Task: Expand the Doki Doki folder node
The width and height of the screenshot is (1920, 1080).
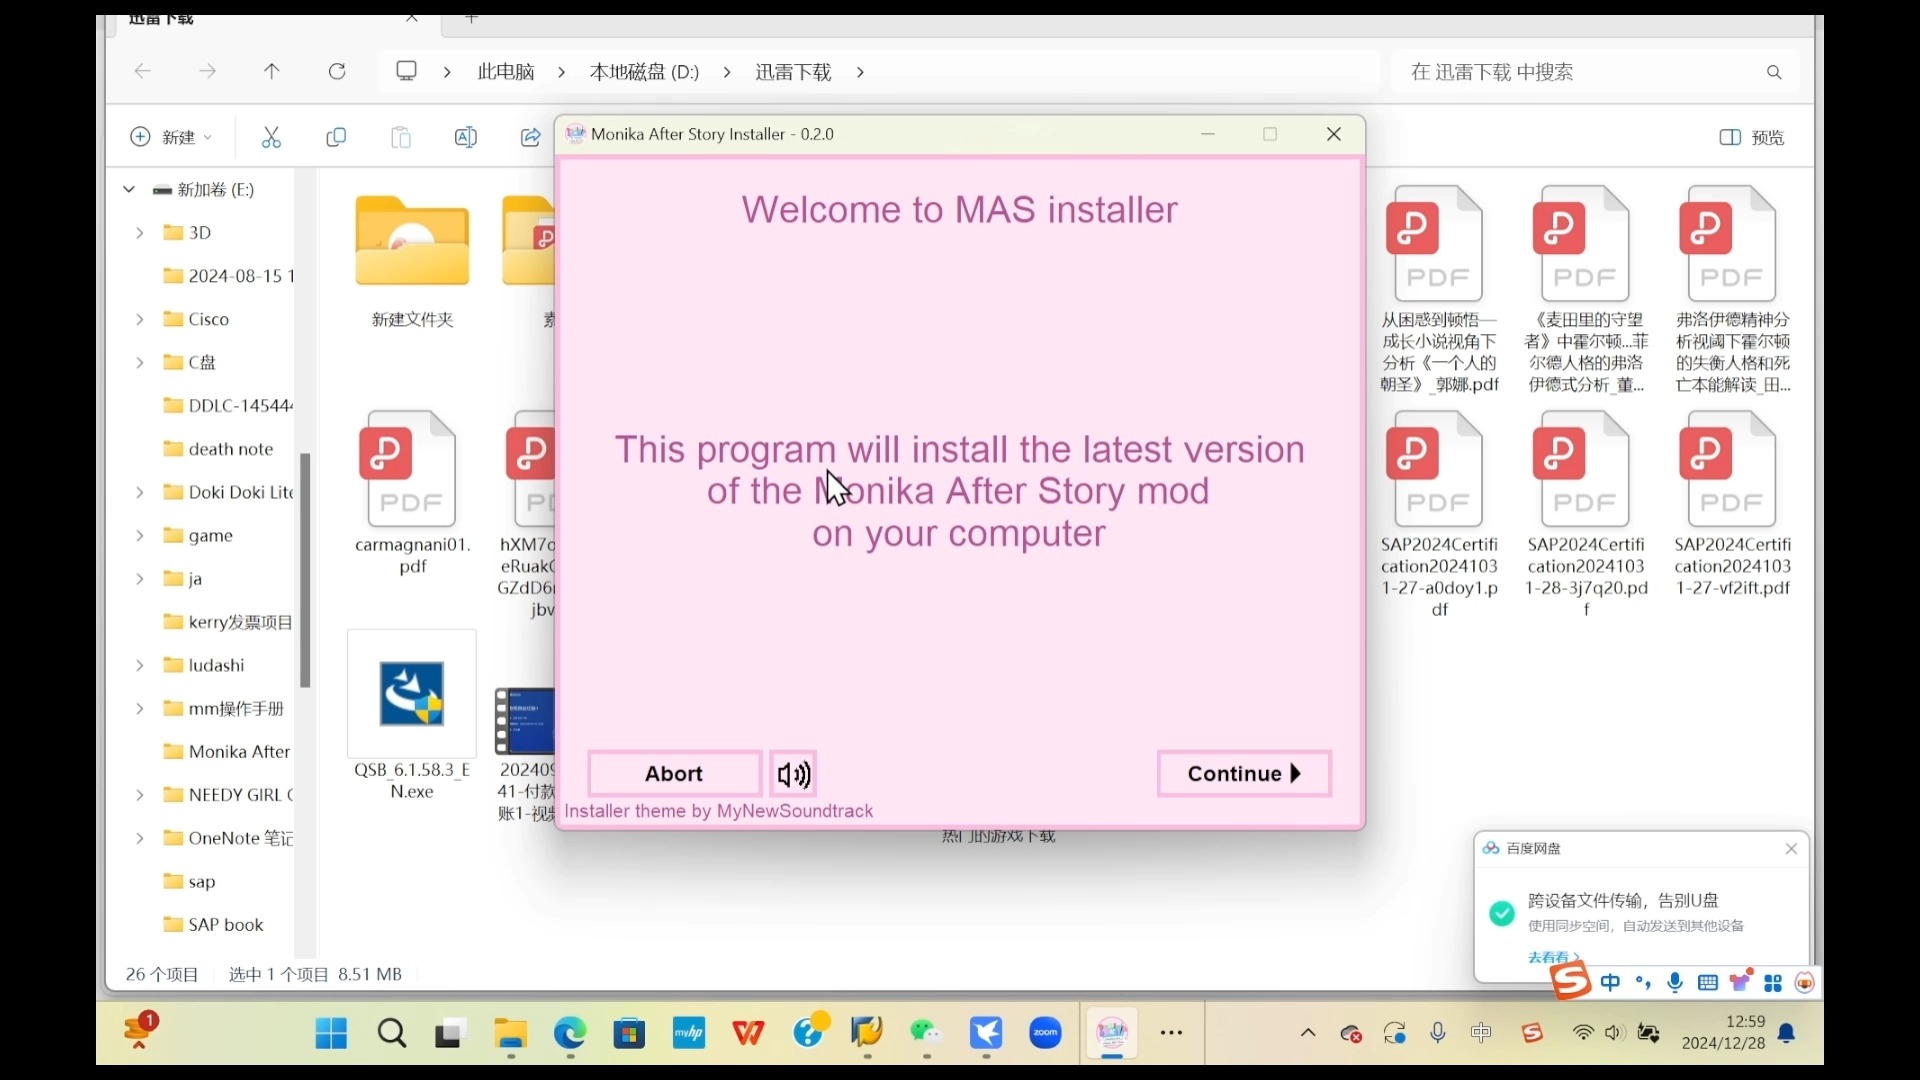Action: 140,492
